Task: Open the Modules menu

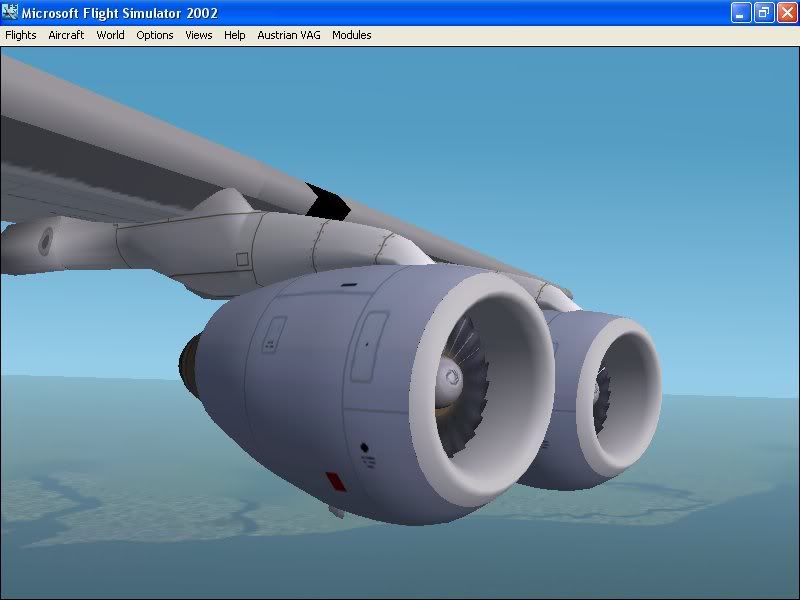Action: point(352,35)
